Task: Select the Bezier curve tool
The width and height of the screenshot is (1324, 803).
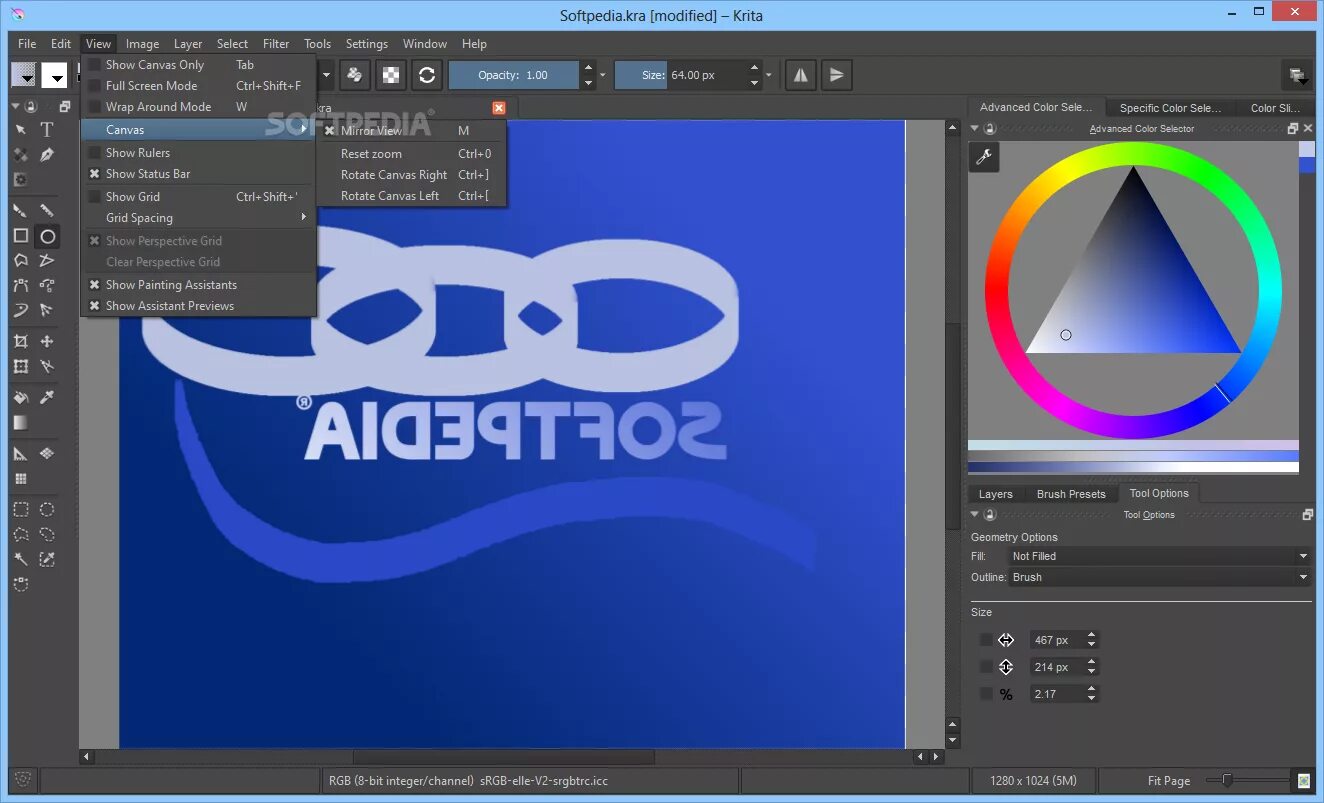Action: [20, 286]
